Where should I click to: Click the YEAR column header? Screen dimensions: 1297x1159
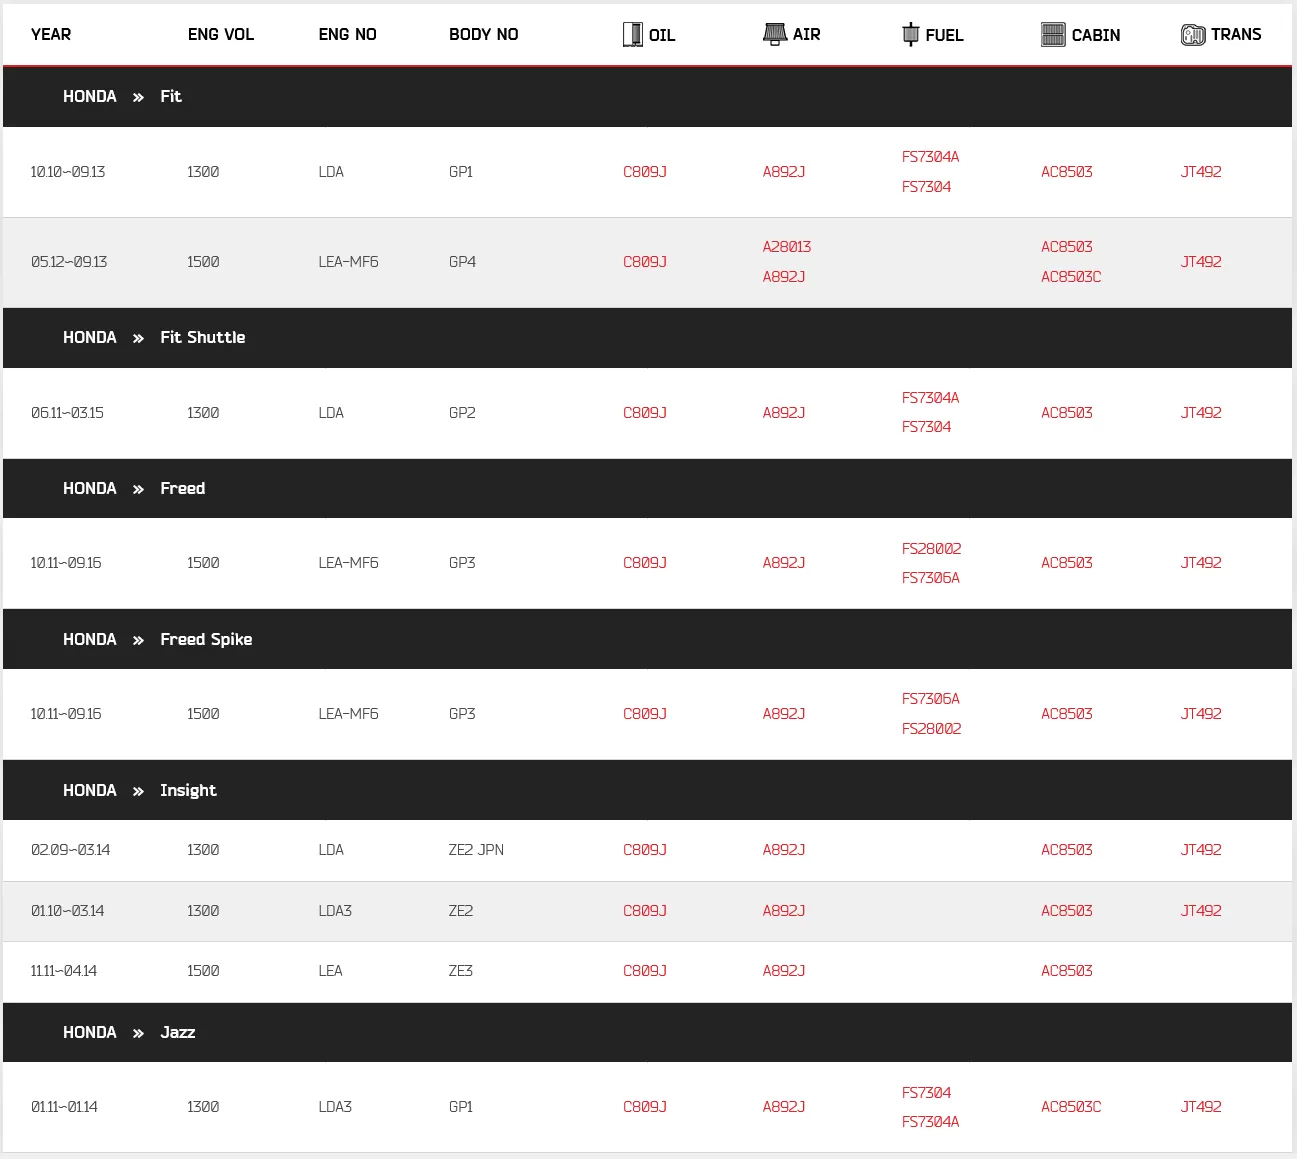pos(51,35)
